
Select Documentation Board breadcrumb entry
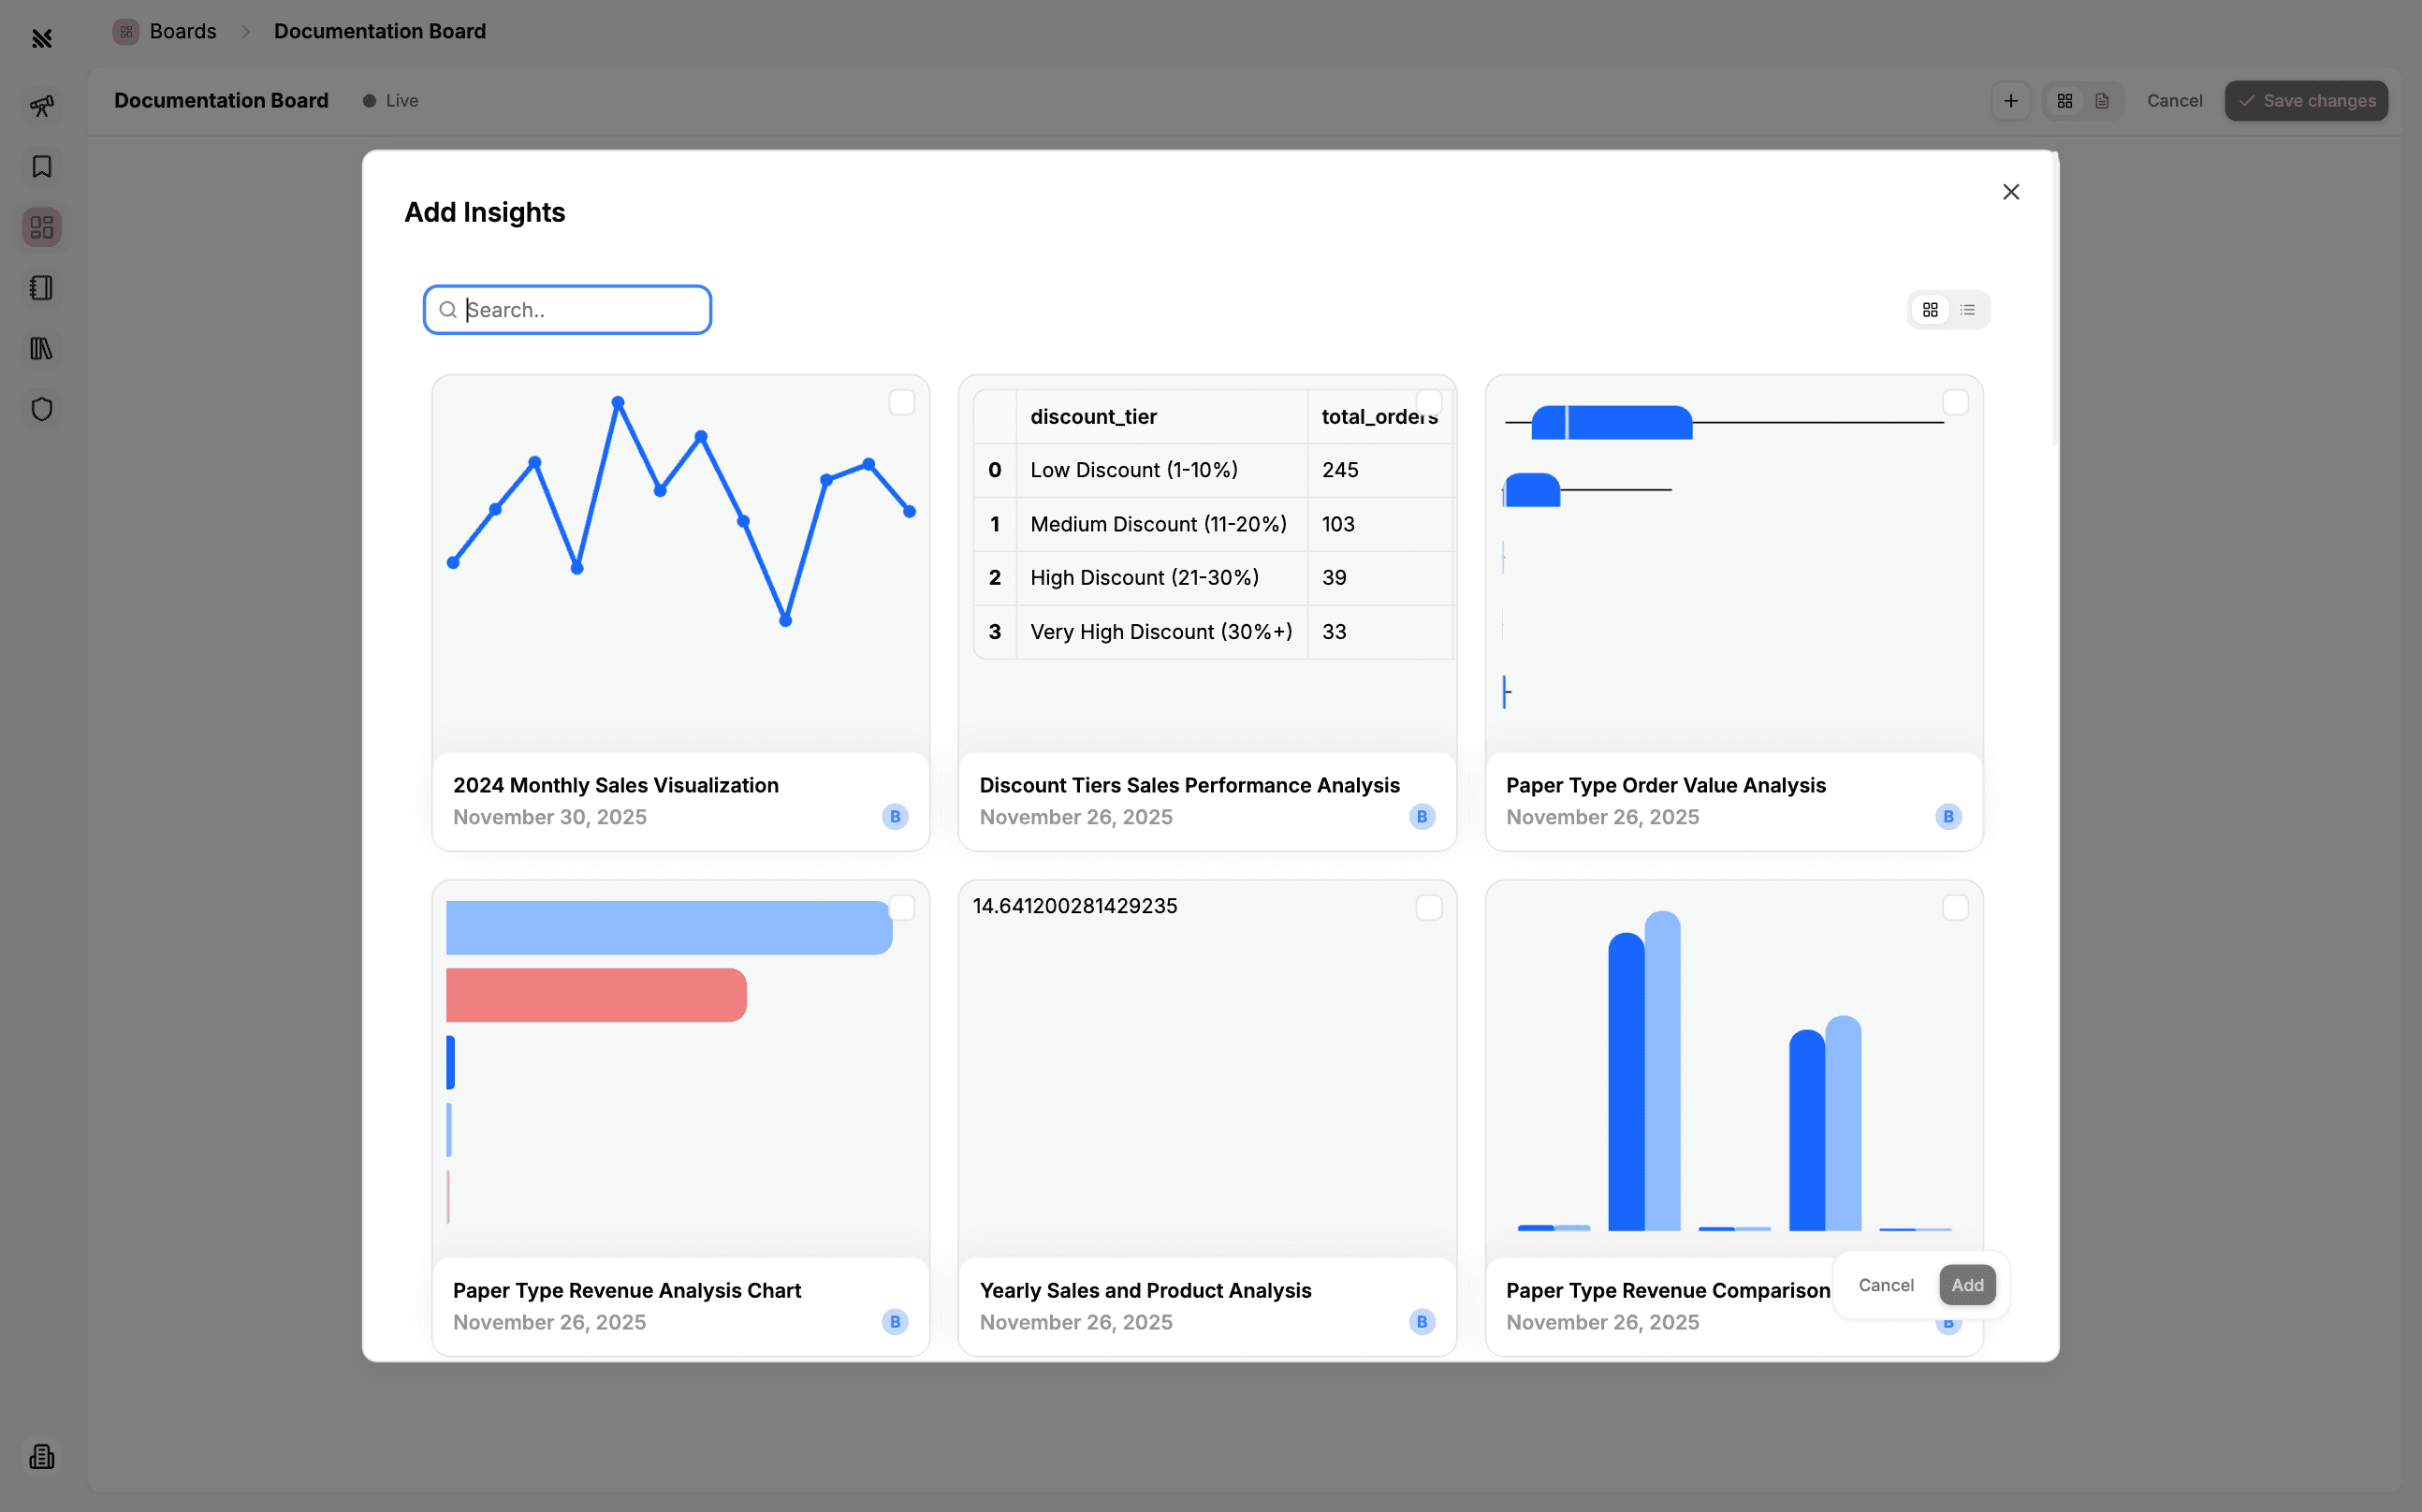tap(379, 31)
